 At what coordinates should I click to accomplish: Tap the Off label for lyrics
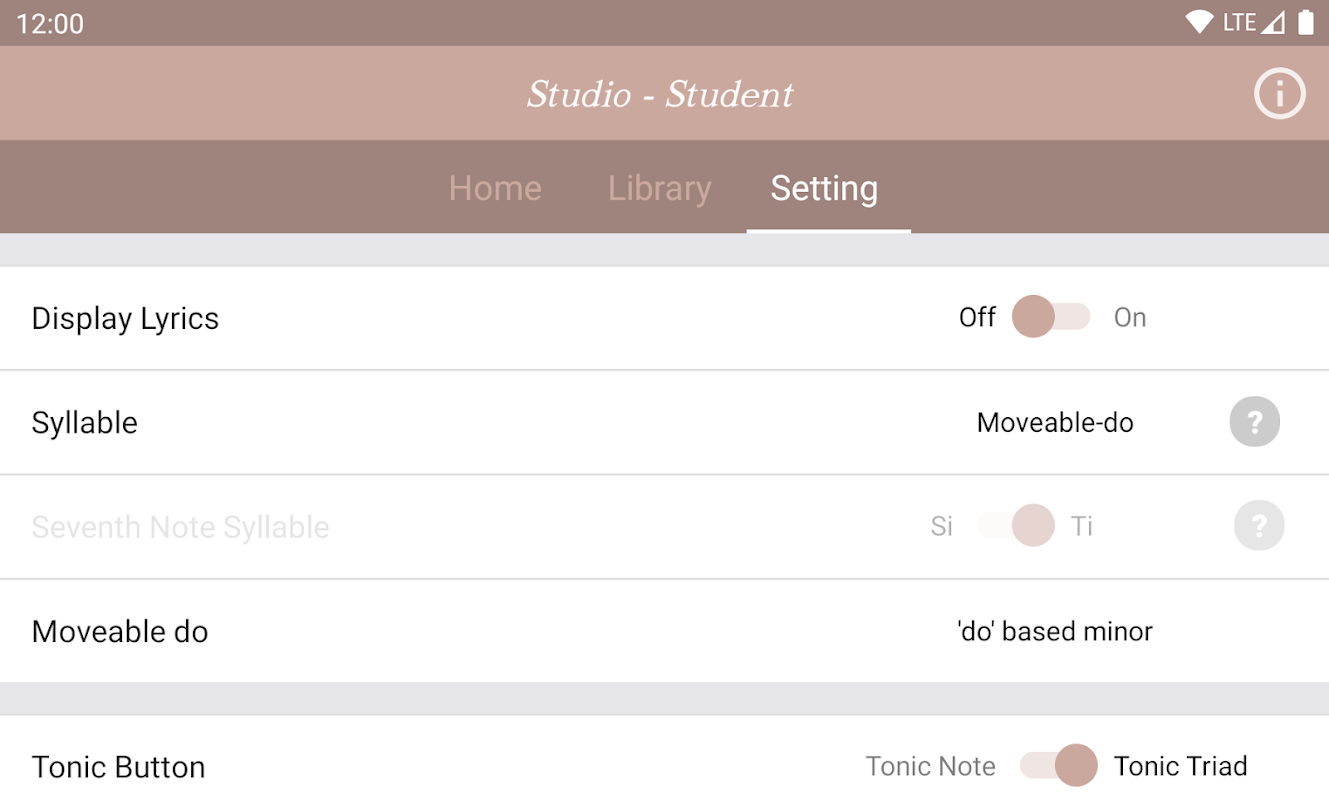click(977, 318)
